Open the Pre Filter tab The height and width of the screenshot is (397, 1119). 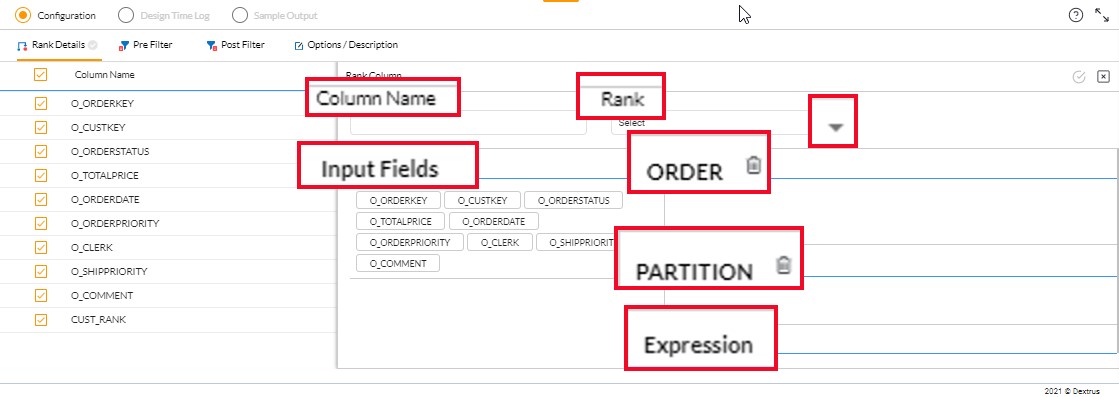[146, 45]
